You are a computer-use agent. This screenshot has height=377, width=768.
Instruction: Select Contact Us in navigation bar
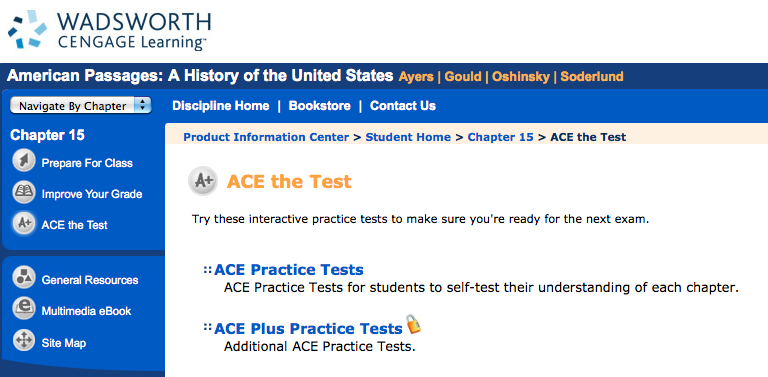coord(403,106)
